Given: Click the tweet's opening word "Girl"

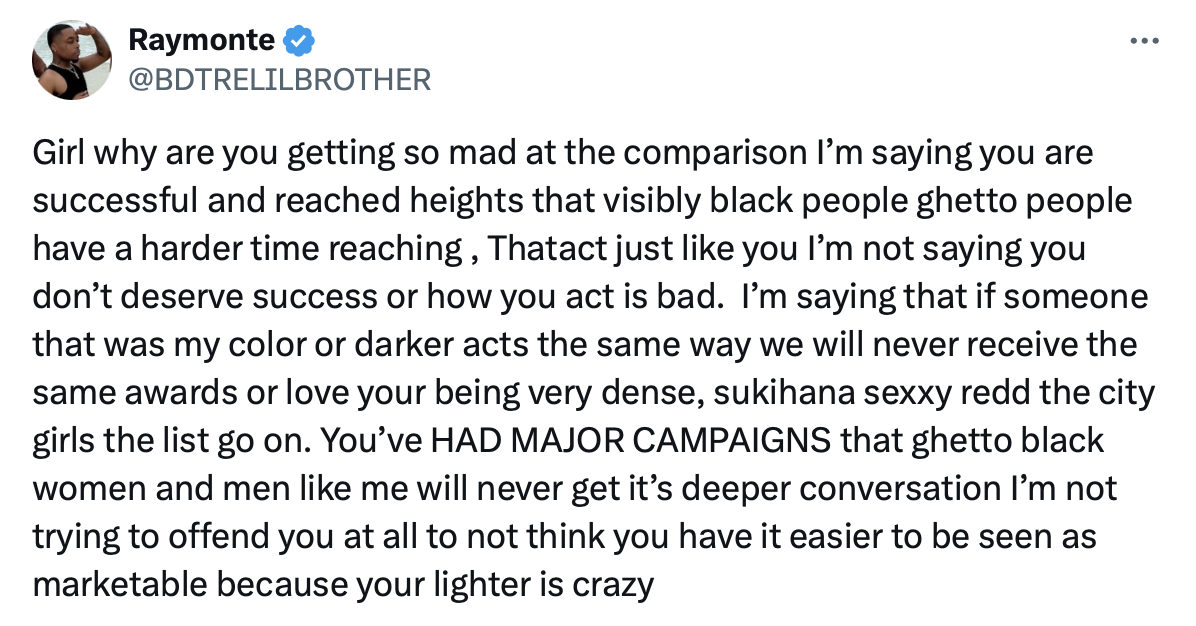Looking at the screenshot, I should point(59,156).
